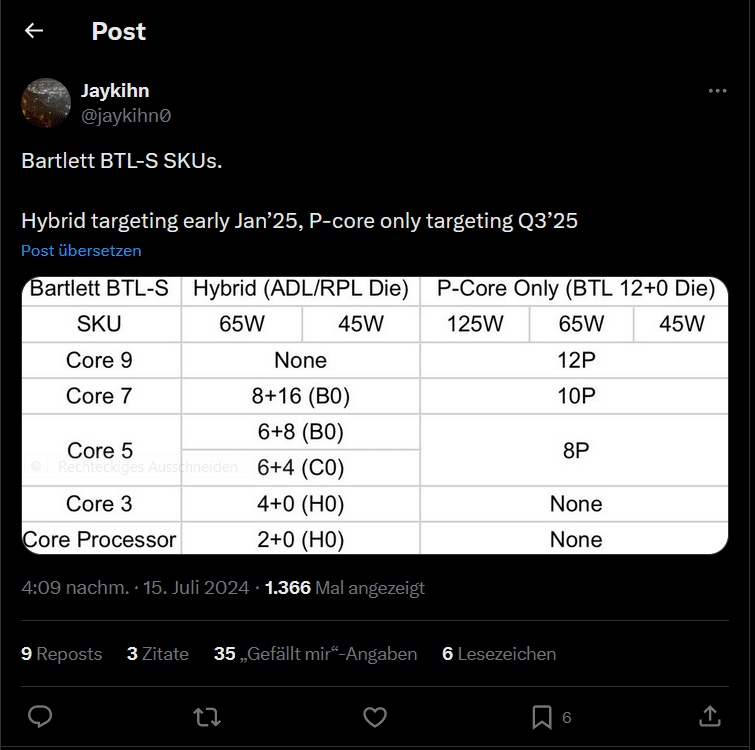View the 3 Zitate quotes list
755x750 pixels.
(158, 654)
